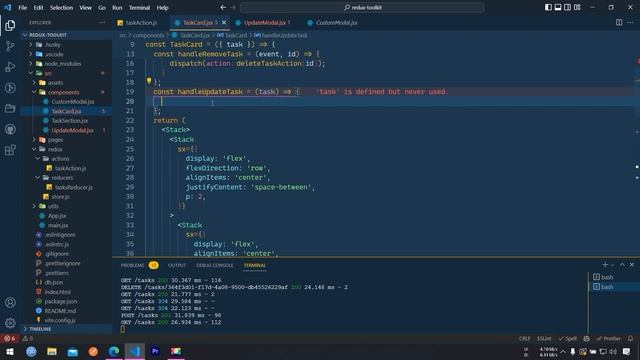The width and height of the screenshot is (640, 360).
Task: Open the File menu
Action: [22, 7]
